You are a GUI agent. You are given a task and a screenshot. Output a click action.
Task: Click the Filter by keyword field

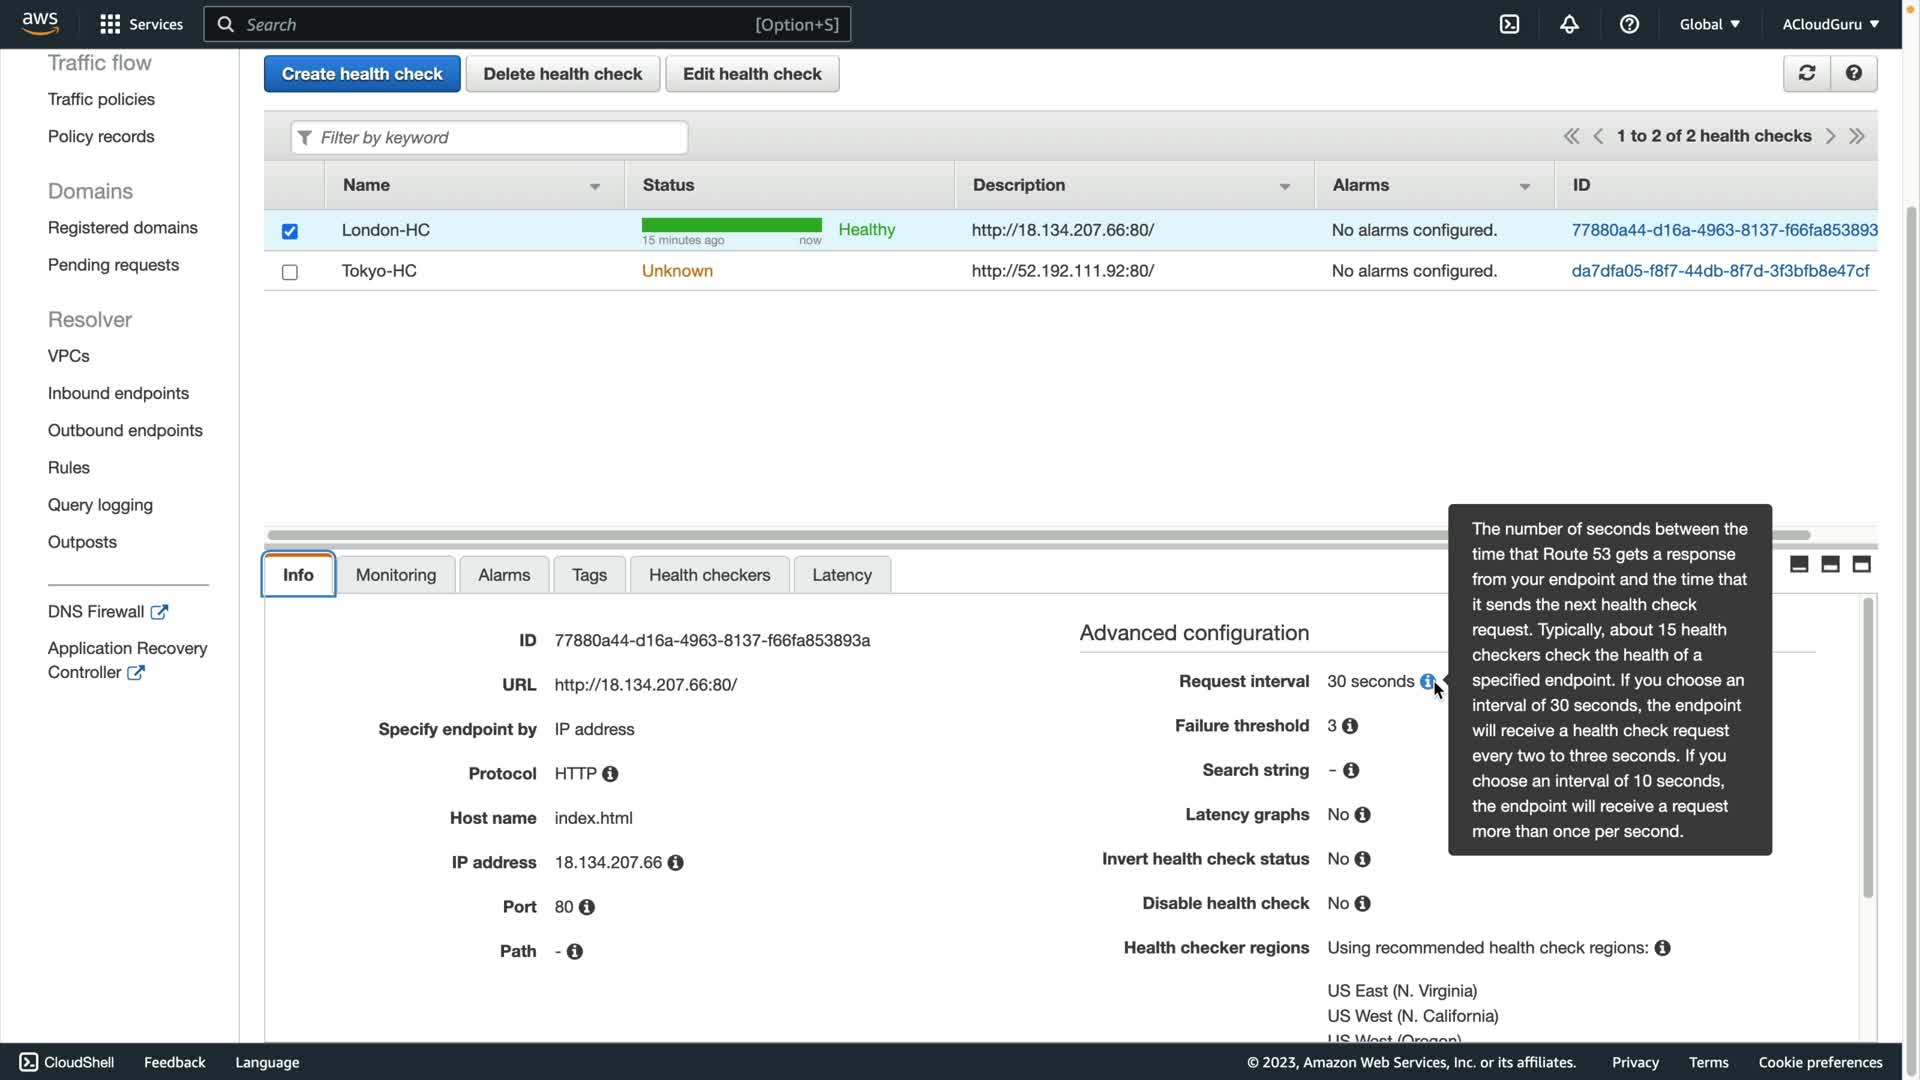click(x=490, y=137)
